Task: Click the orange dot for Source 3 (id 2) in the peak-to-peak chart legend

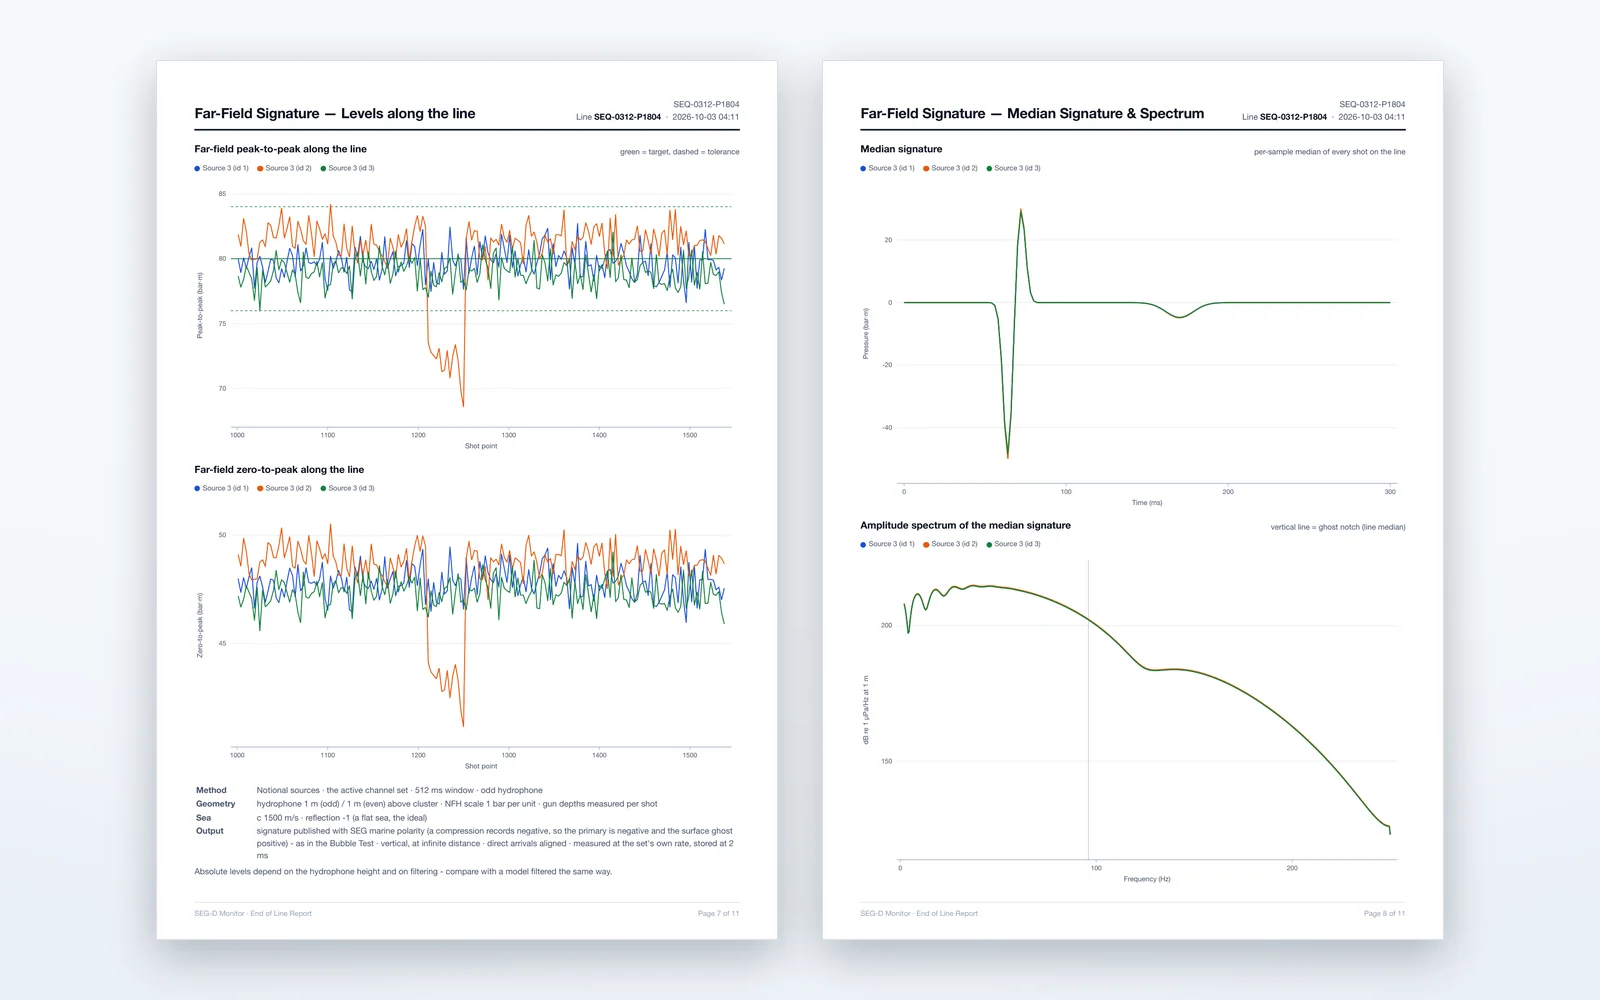Action: [260, 168]
